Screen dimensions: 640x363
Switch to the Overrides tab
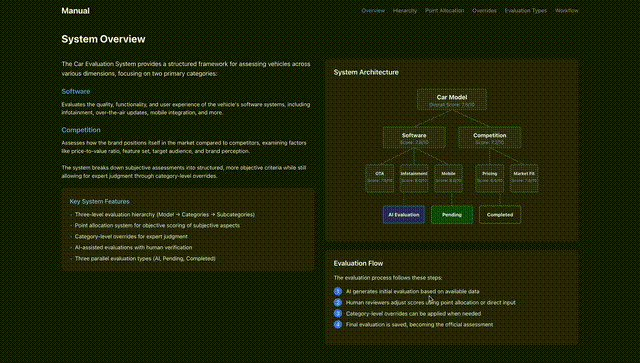484,11
